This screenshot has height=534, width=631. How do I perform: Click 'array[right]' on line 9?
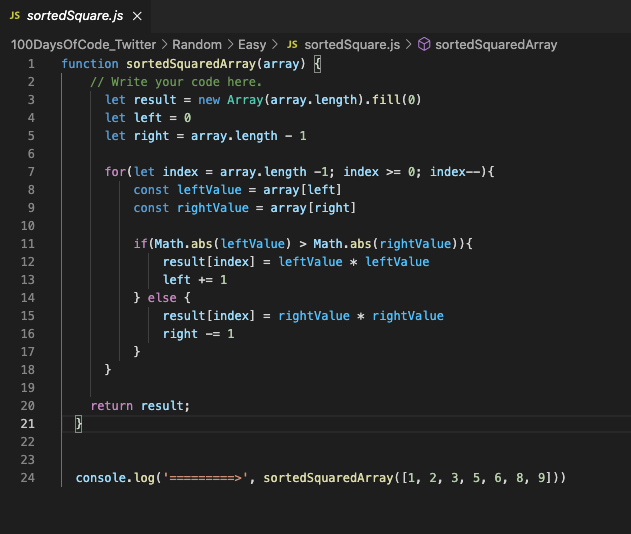(313, 208)
